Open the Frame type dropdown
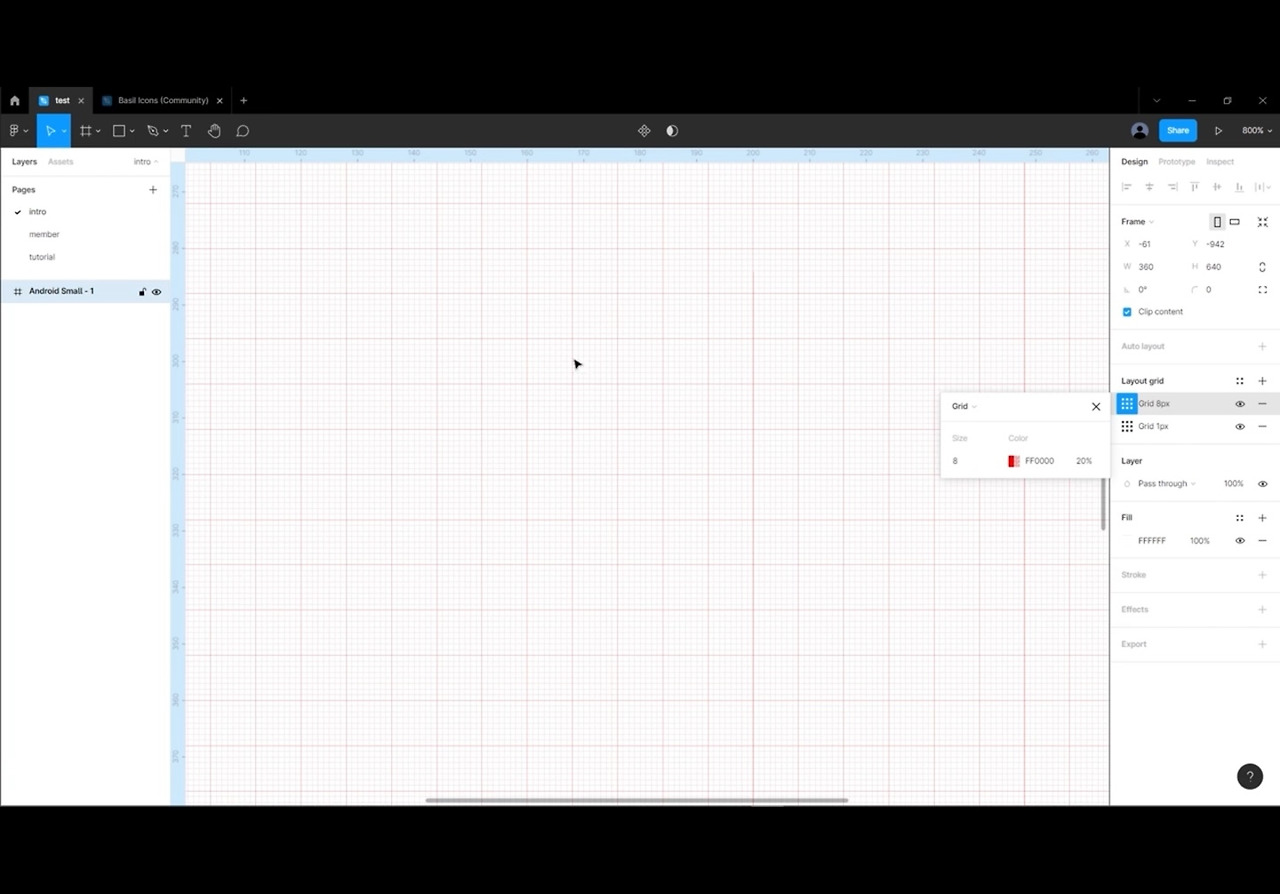Viewport: 1280px width, 894px height. point(1138,222)
